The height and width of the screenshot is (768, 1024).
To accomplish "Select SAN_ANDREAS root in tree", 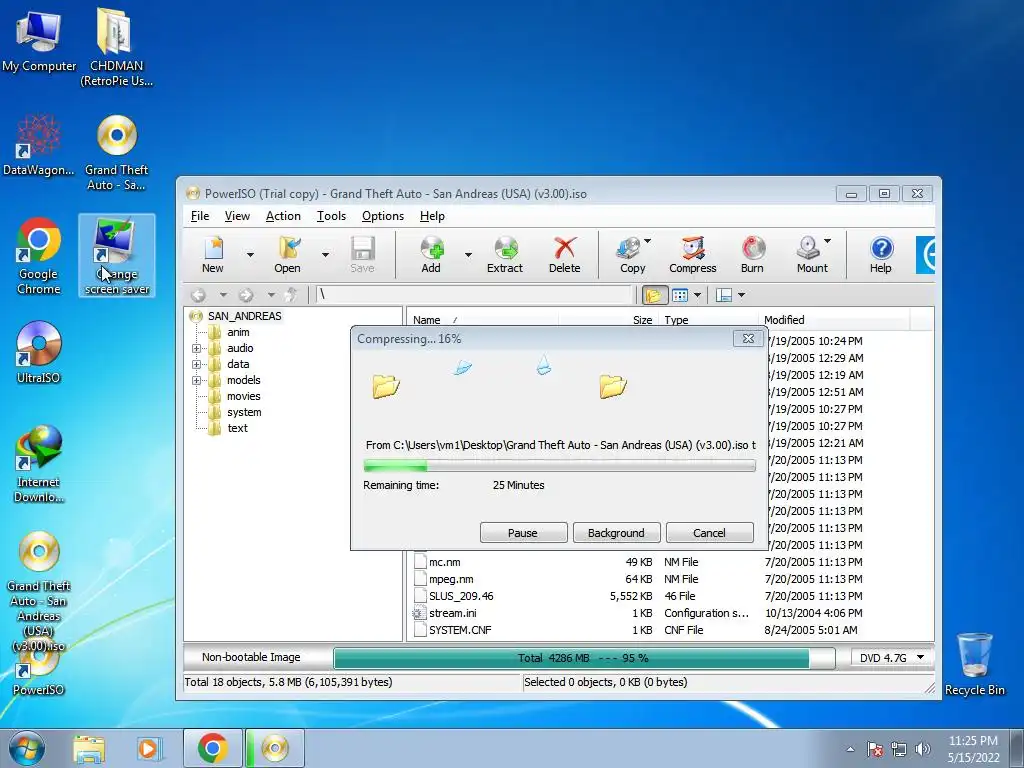I will (244, 316).
